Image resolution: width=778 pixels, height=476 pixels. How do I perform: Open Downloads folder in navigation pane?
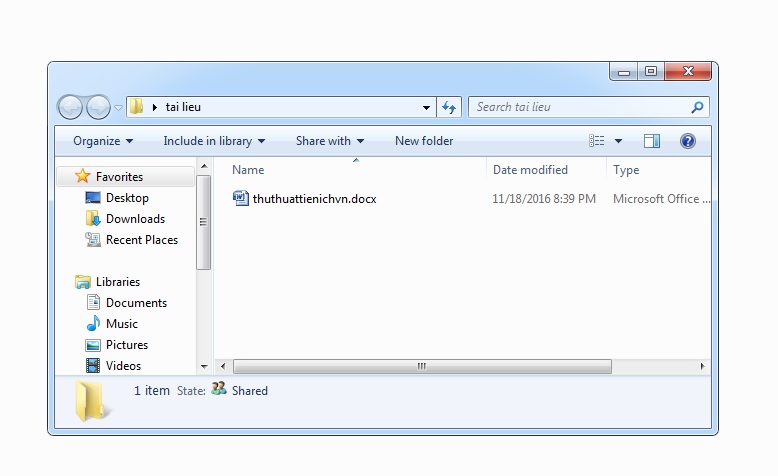(x=135, y=219)
